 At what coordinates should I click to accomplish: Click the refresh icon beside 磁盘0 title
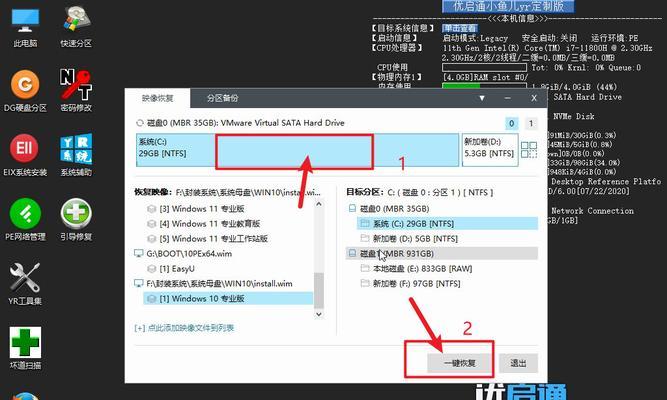(x=140, y=123)
